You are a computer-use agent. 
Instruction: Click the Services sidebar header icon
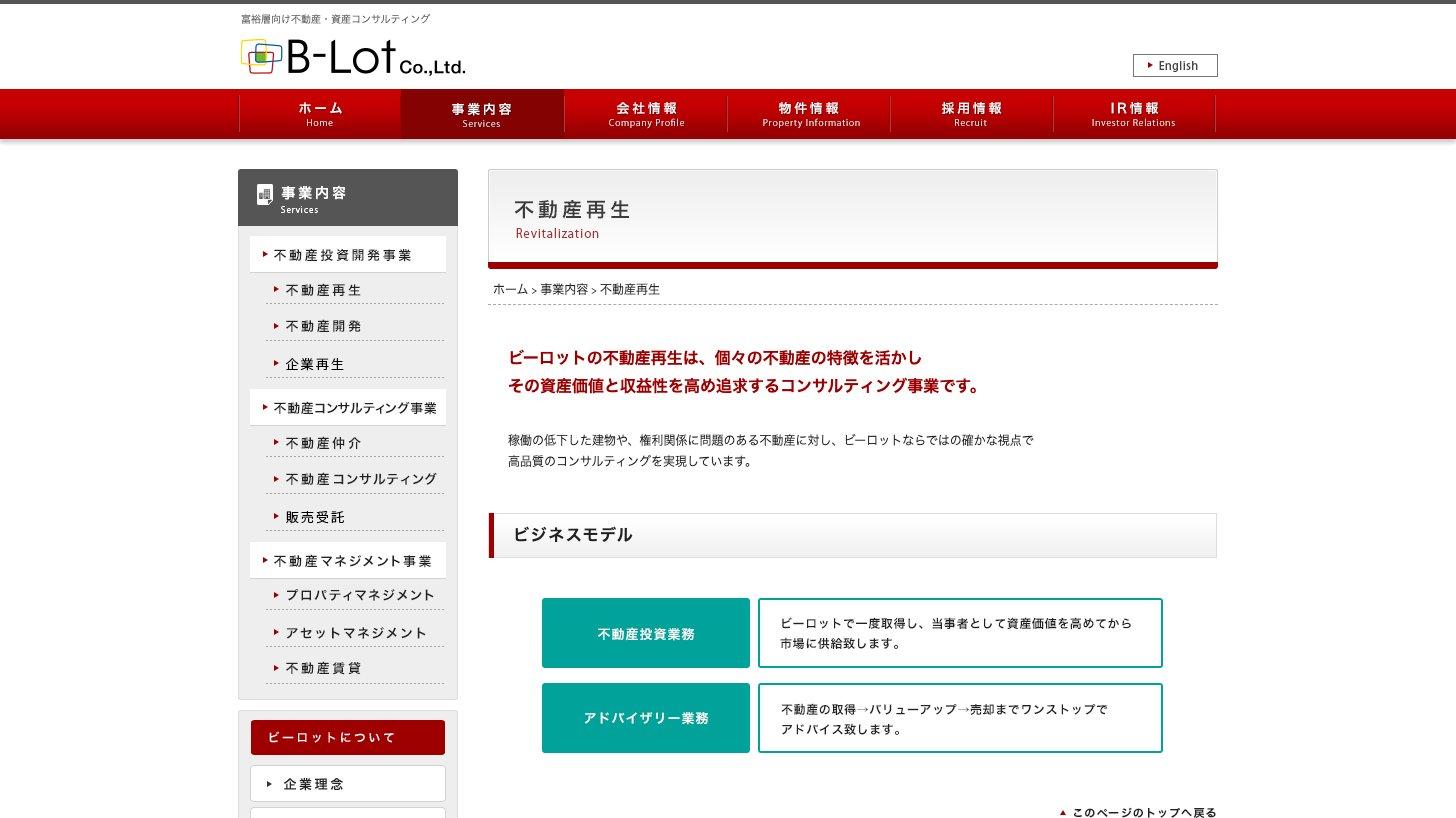(265, 194)
